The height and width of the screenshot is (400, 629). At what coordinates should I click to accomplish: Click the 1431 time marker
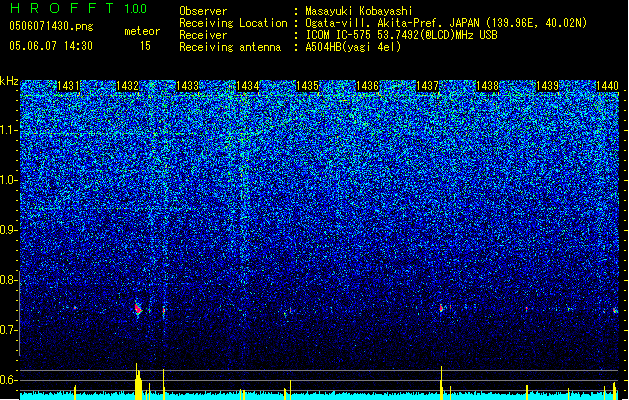pos(68,86)
